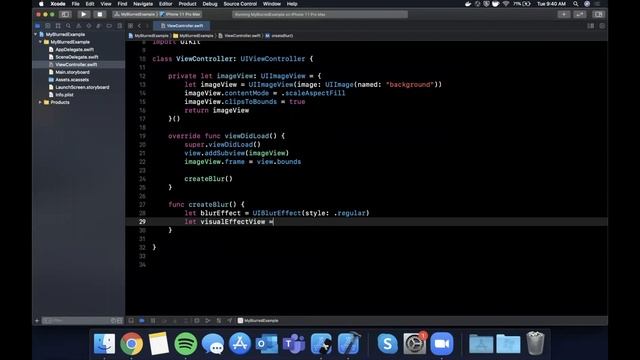
Task: Open MyBlurredExample project in jump bar
Action: point(149,36)
